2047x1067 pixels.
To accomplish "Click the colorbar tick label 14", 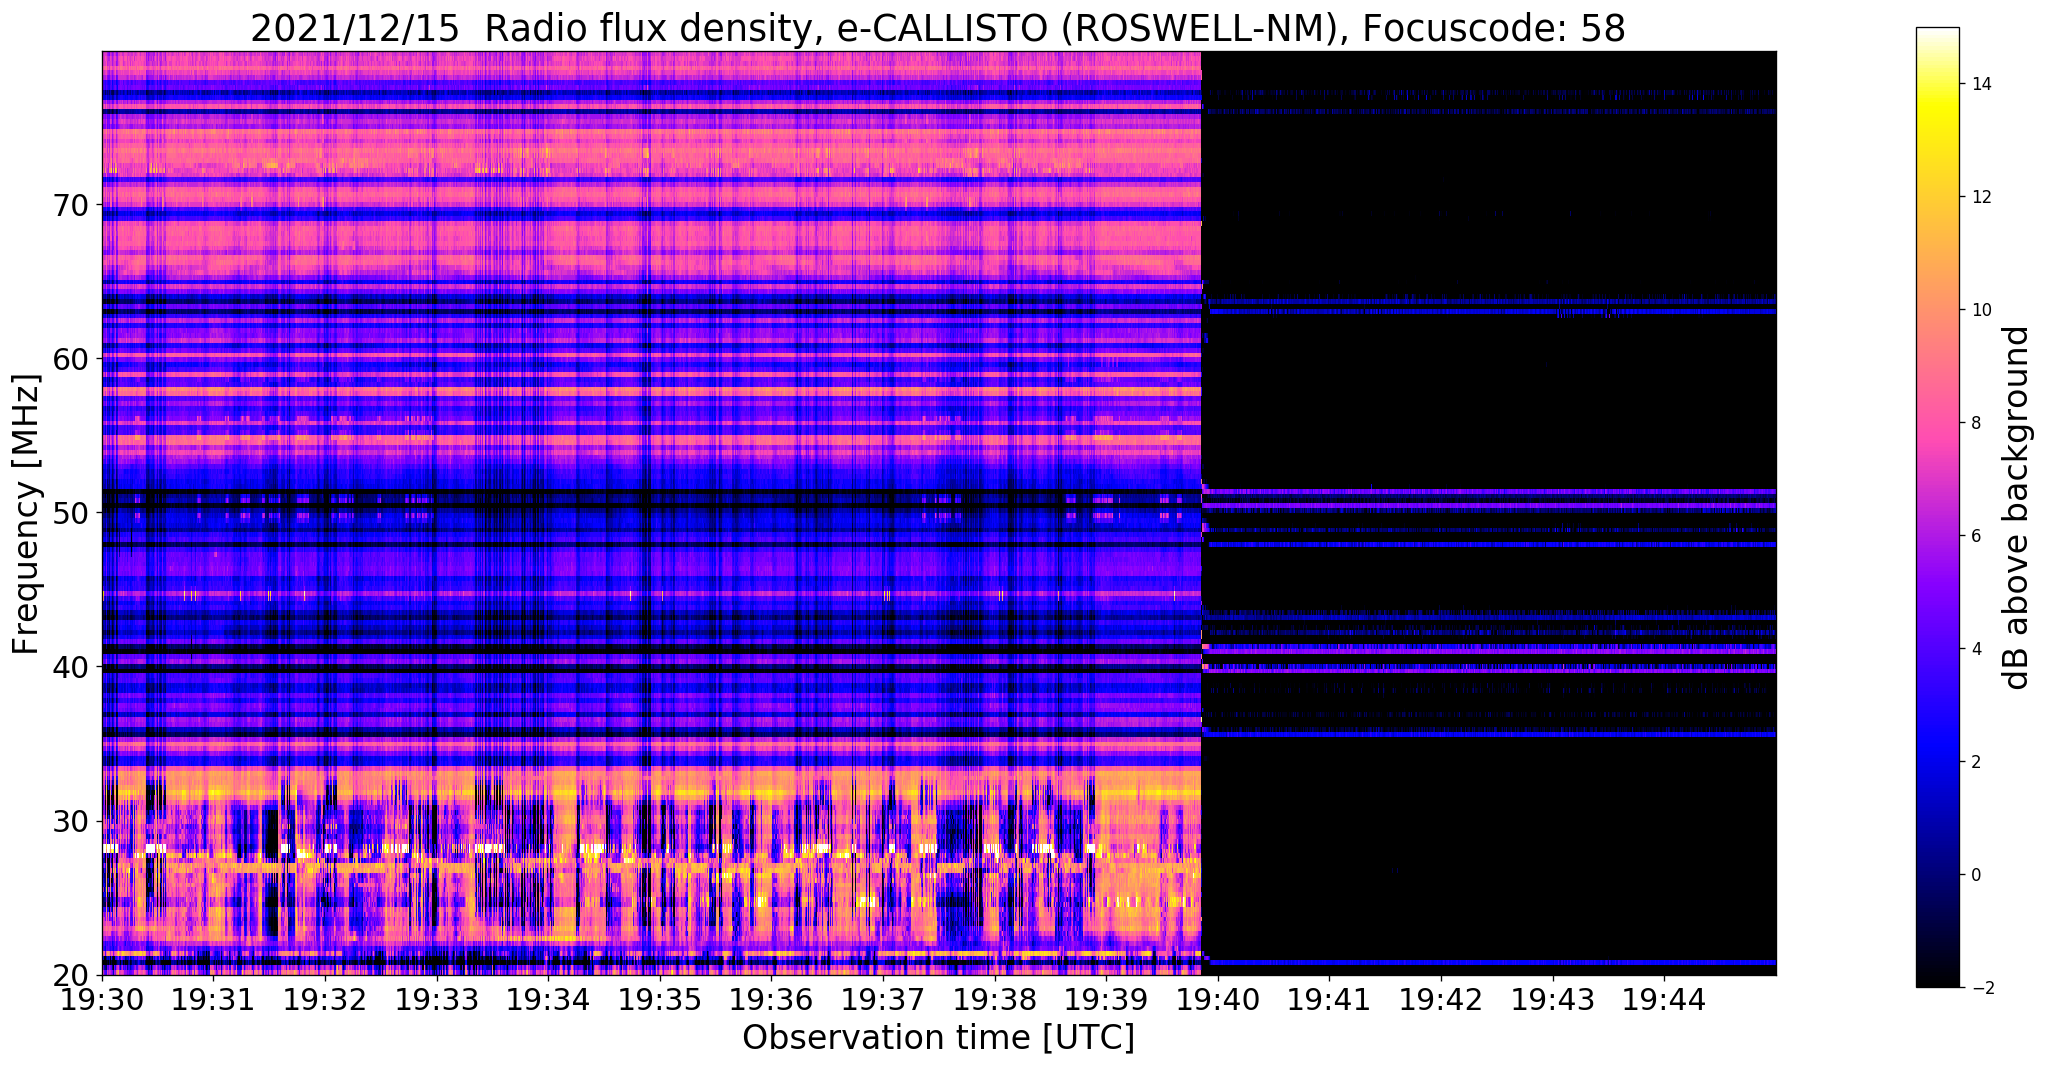I will 1979,84.
